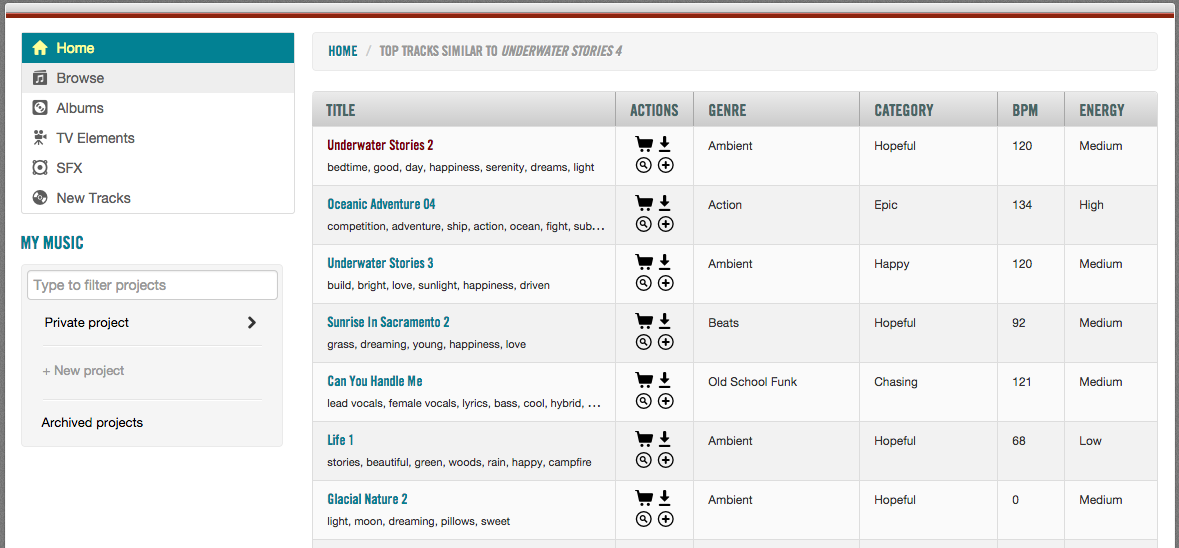1179x548 pixels.
Task: Click the cart icon for Underwater Stories 2
Action: point(644,145)
